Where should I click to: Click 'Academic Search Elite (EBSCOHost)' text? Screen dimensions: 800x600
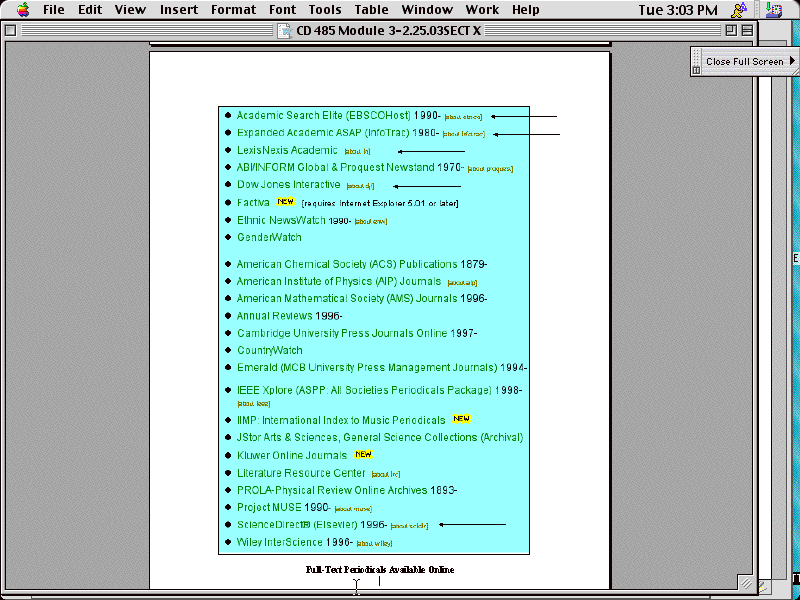click(x=323, y=115)
